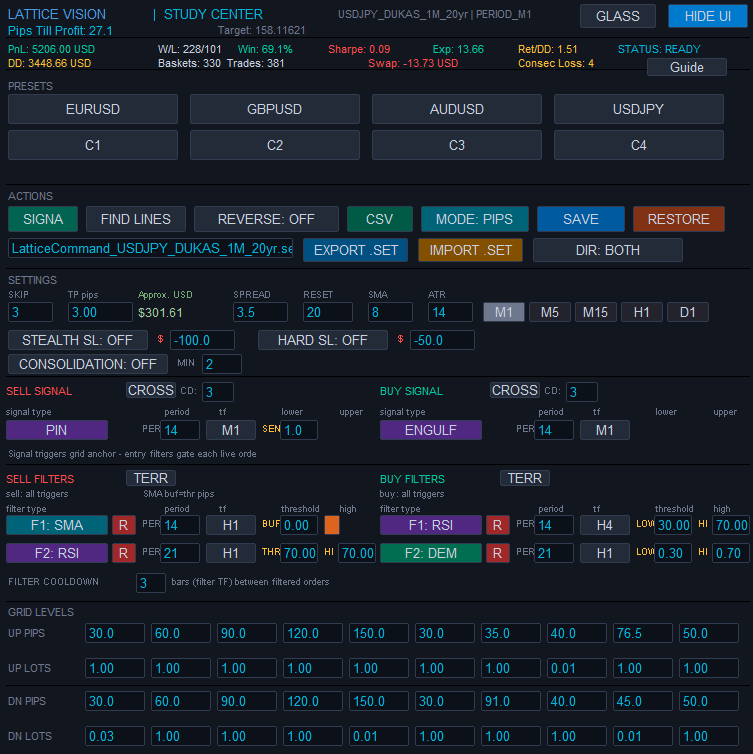Toggle STEALTH SL: OFF
The width and height of the screenshot is (753, 754).
click(x=77, y=340)
